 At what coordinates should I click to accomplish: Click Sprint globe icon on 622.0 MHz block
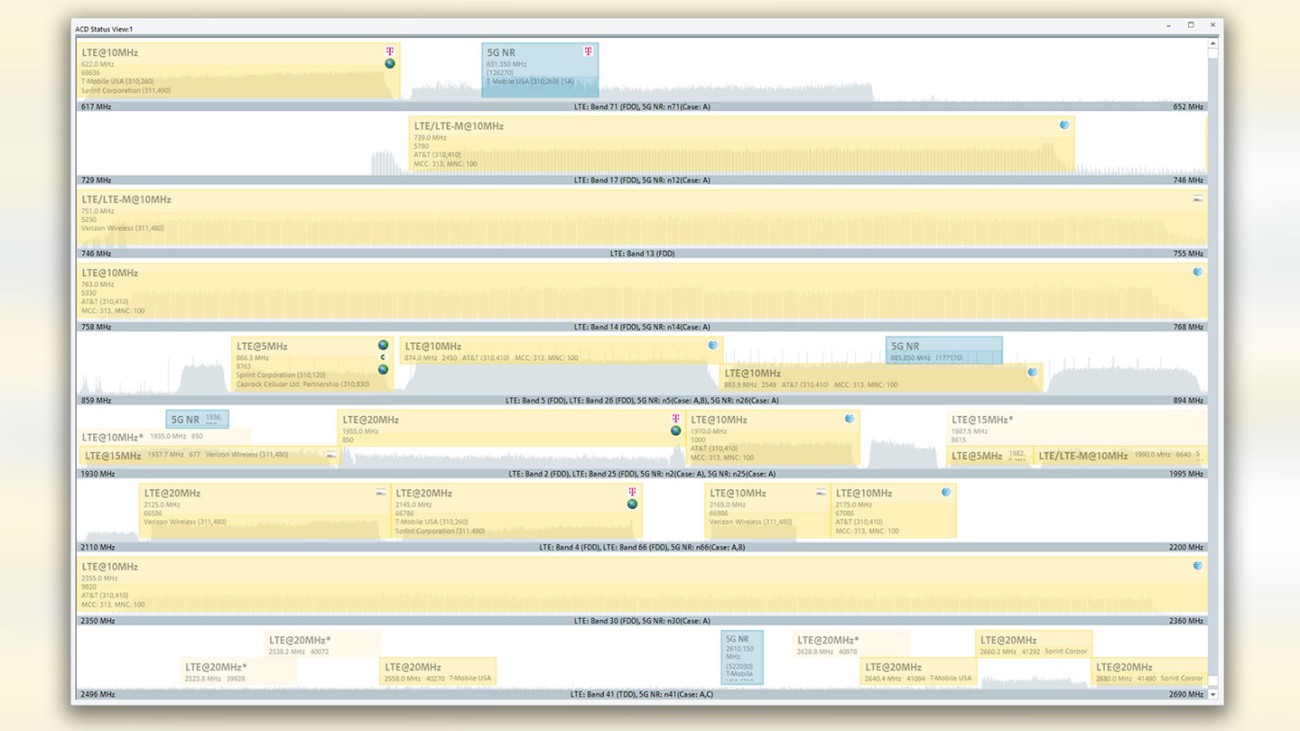390,64
